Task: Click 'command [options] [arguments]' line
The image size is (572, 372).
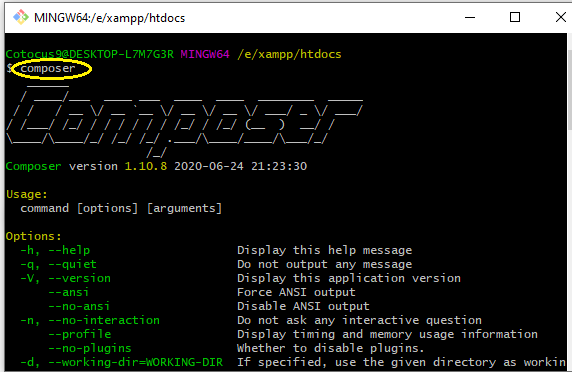Action: coord(121,208)
